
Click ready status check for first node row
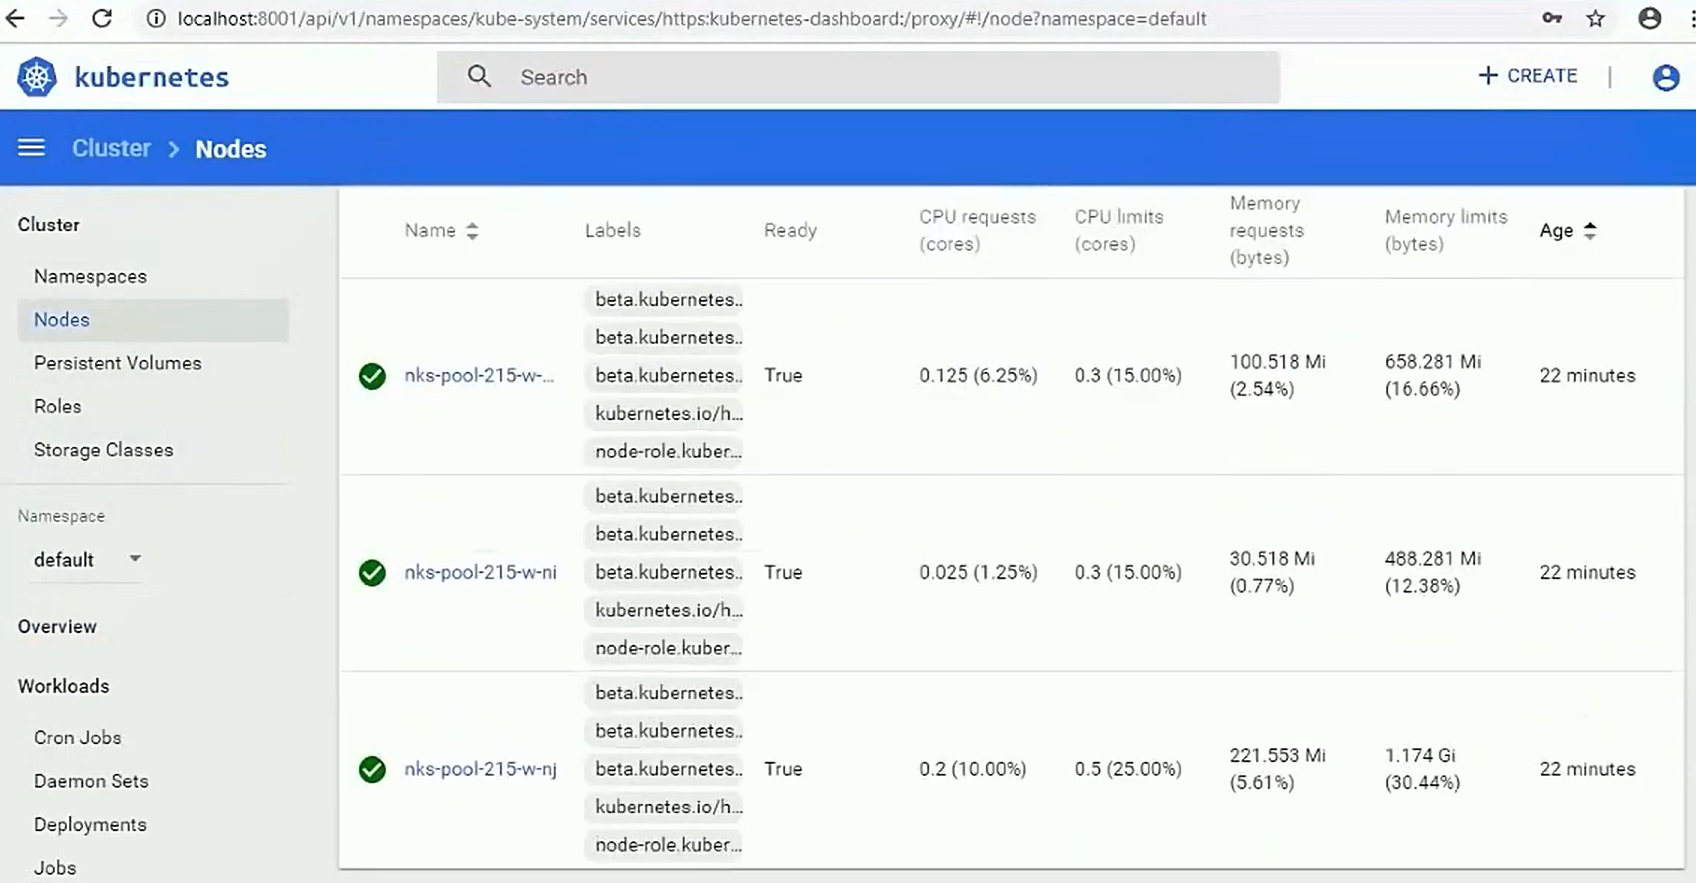[372, 375]
